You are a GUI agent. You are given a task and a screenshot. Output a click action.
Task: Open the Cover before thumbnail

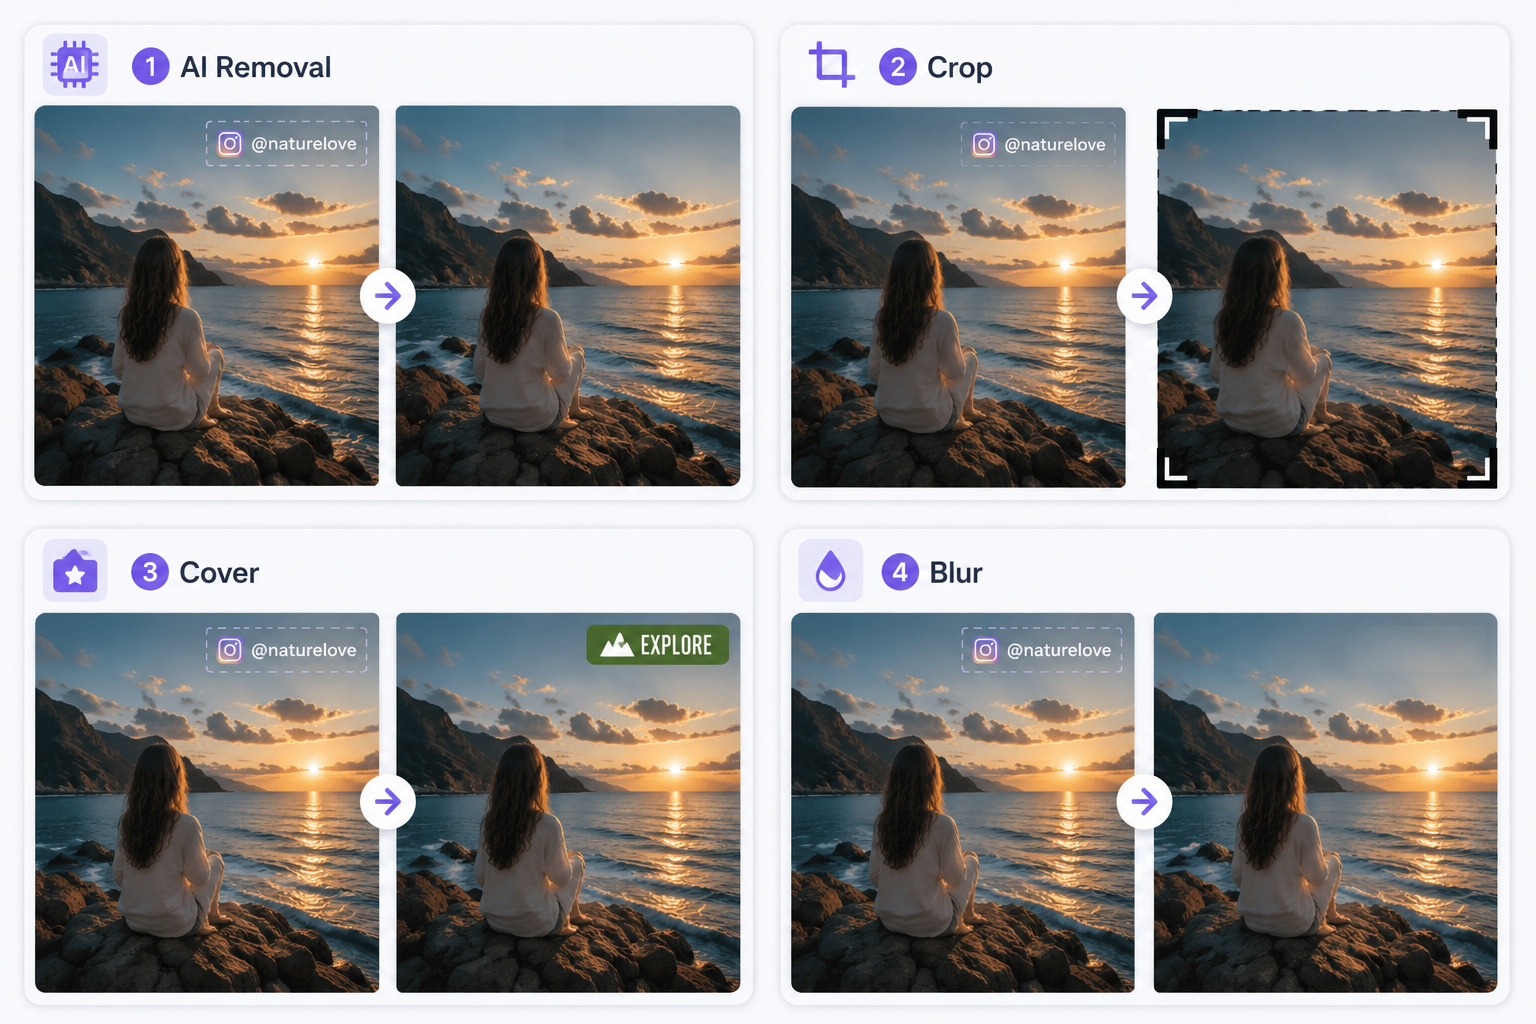pyautogui.click(x=207, y=802)
